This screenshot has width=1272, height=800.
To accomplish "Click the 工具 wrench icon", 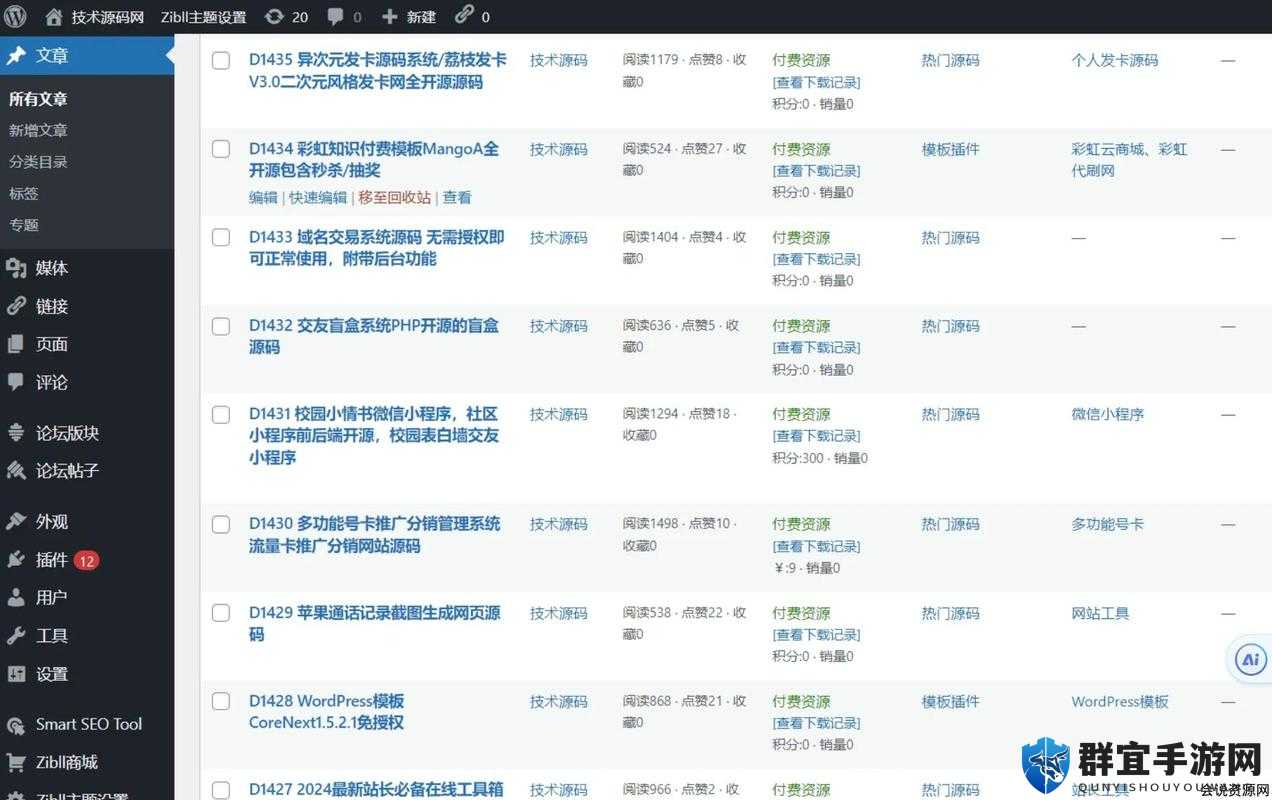I will tap(16, 635).
